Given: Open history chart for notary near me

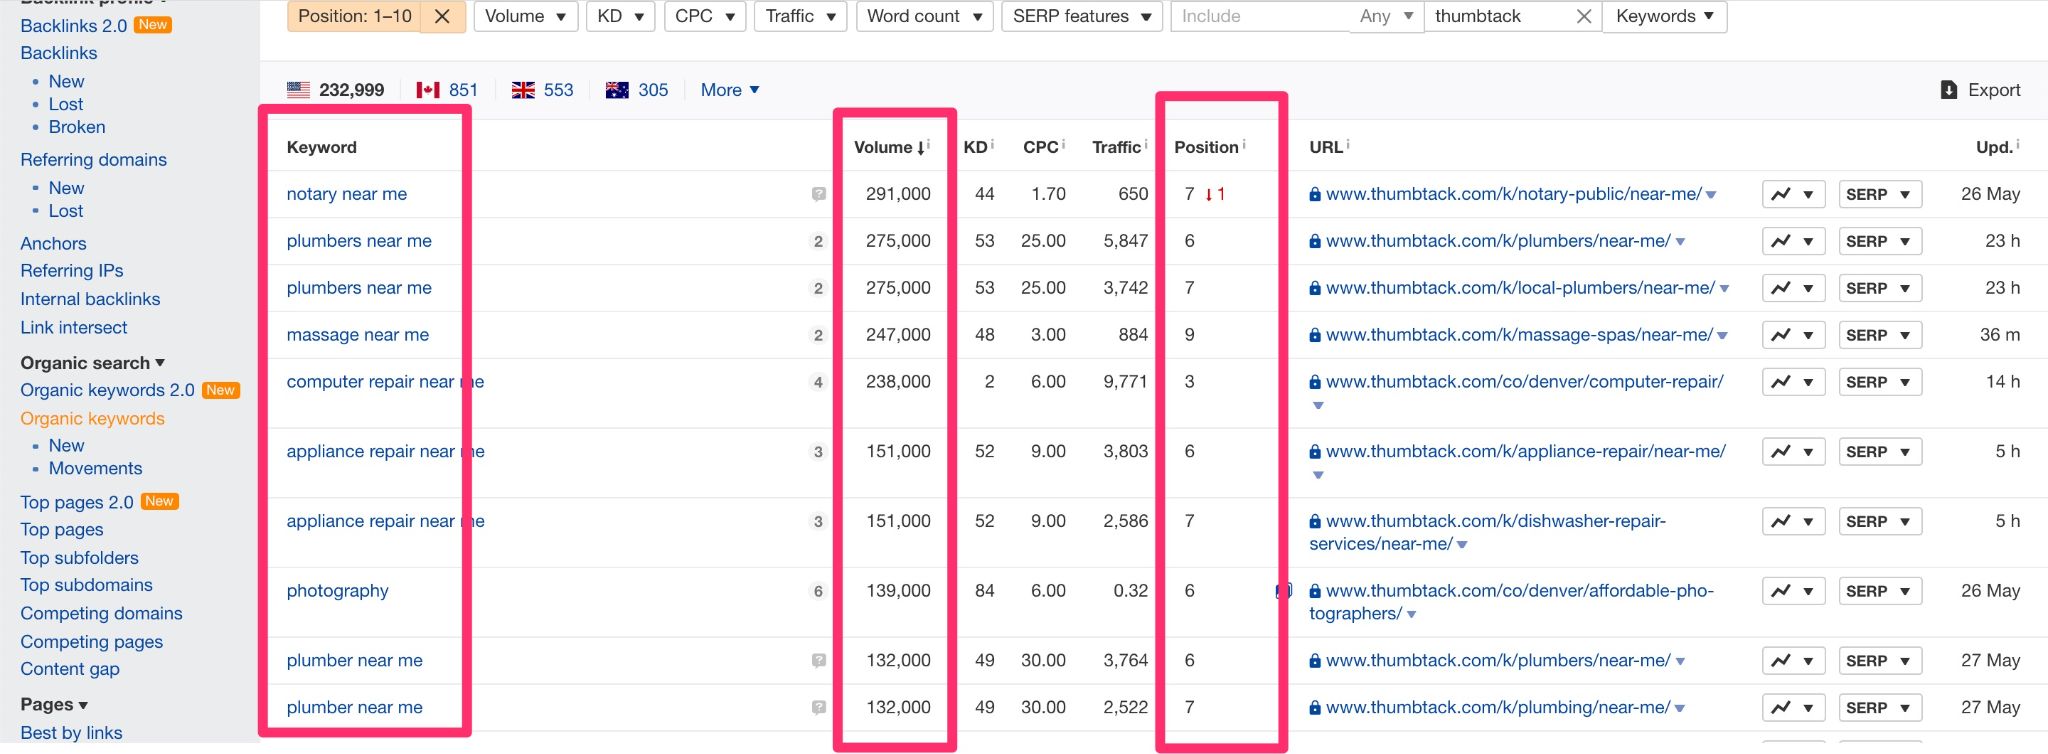Looking at the screenshot, I should (1793, 194).
